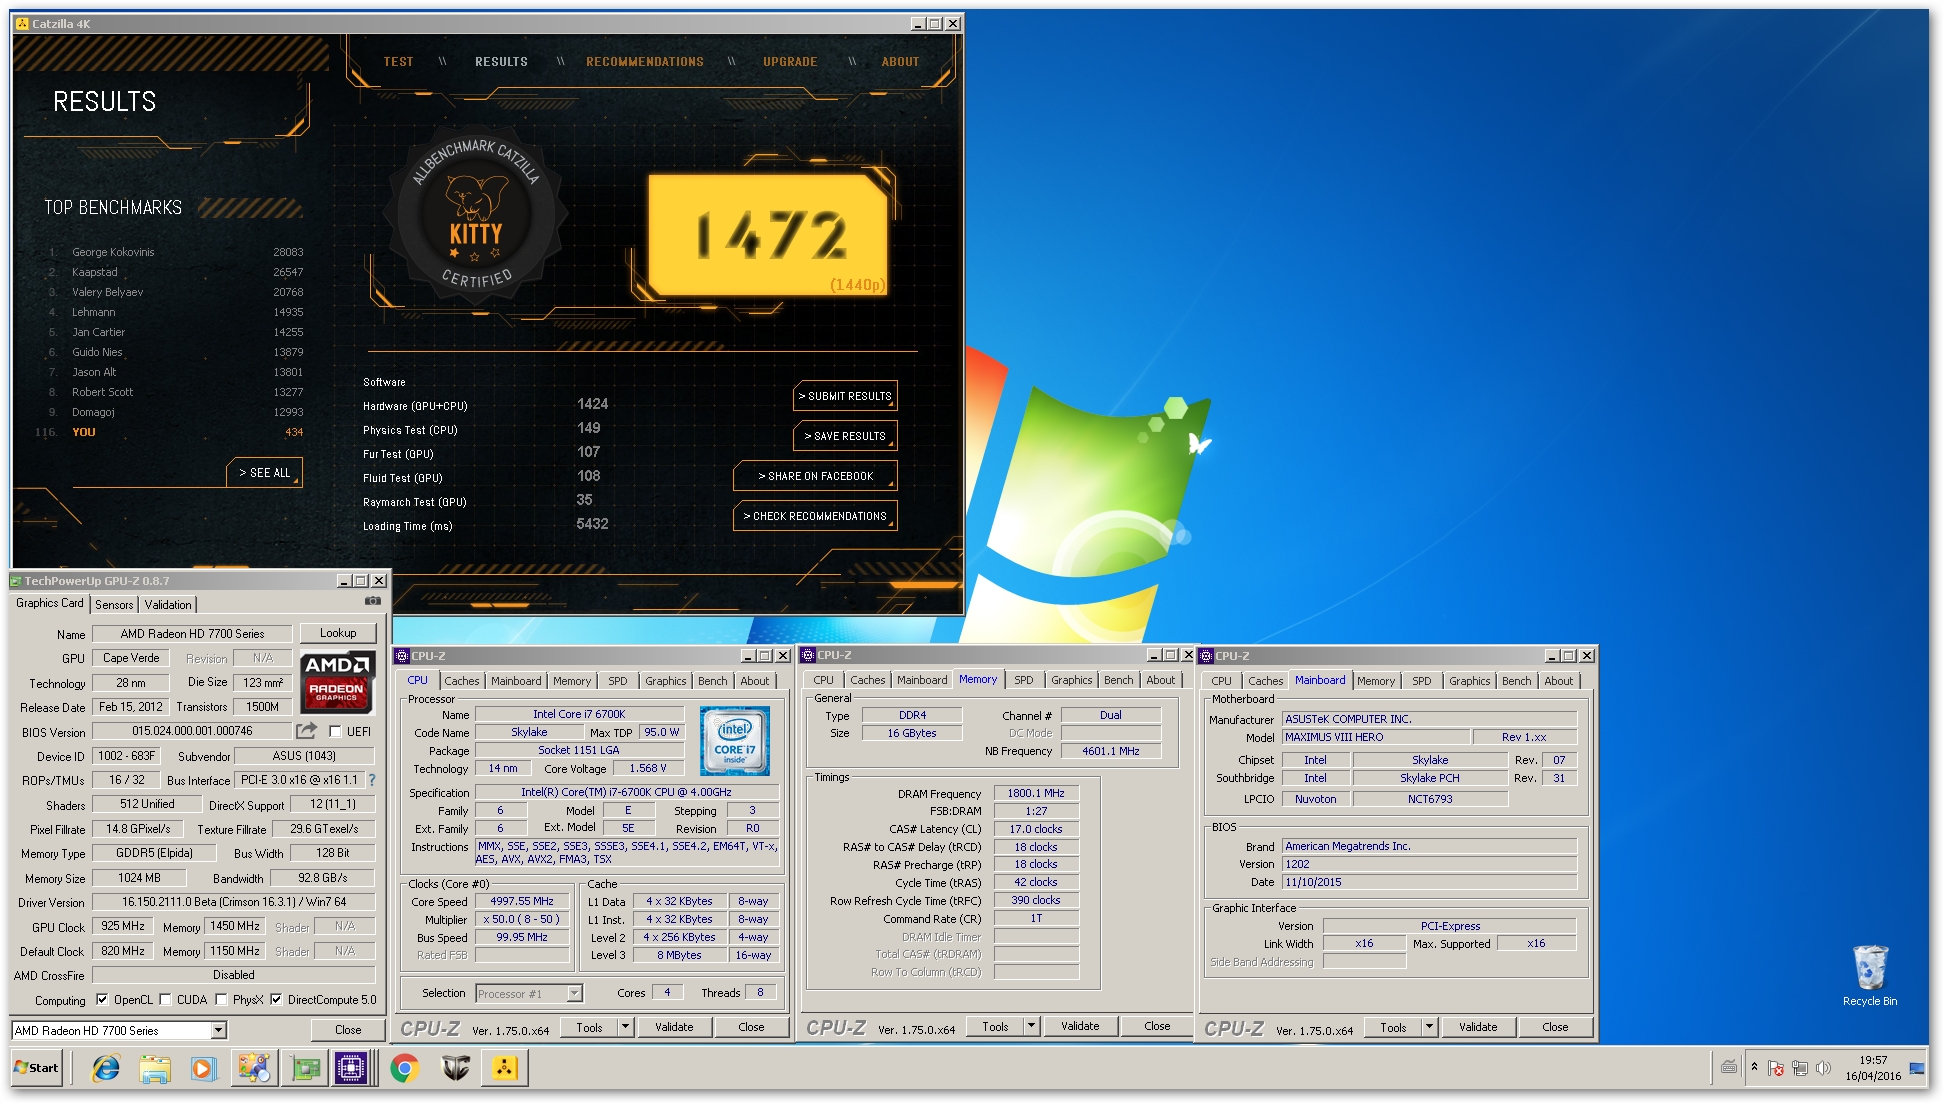Switch to CPU-Z purple chip taskbar icon
This screenshot has width=1943, height=1103.
(351, 1068)
